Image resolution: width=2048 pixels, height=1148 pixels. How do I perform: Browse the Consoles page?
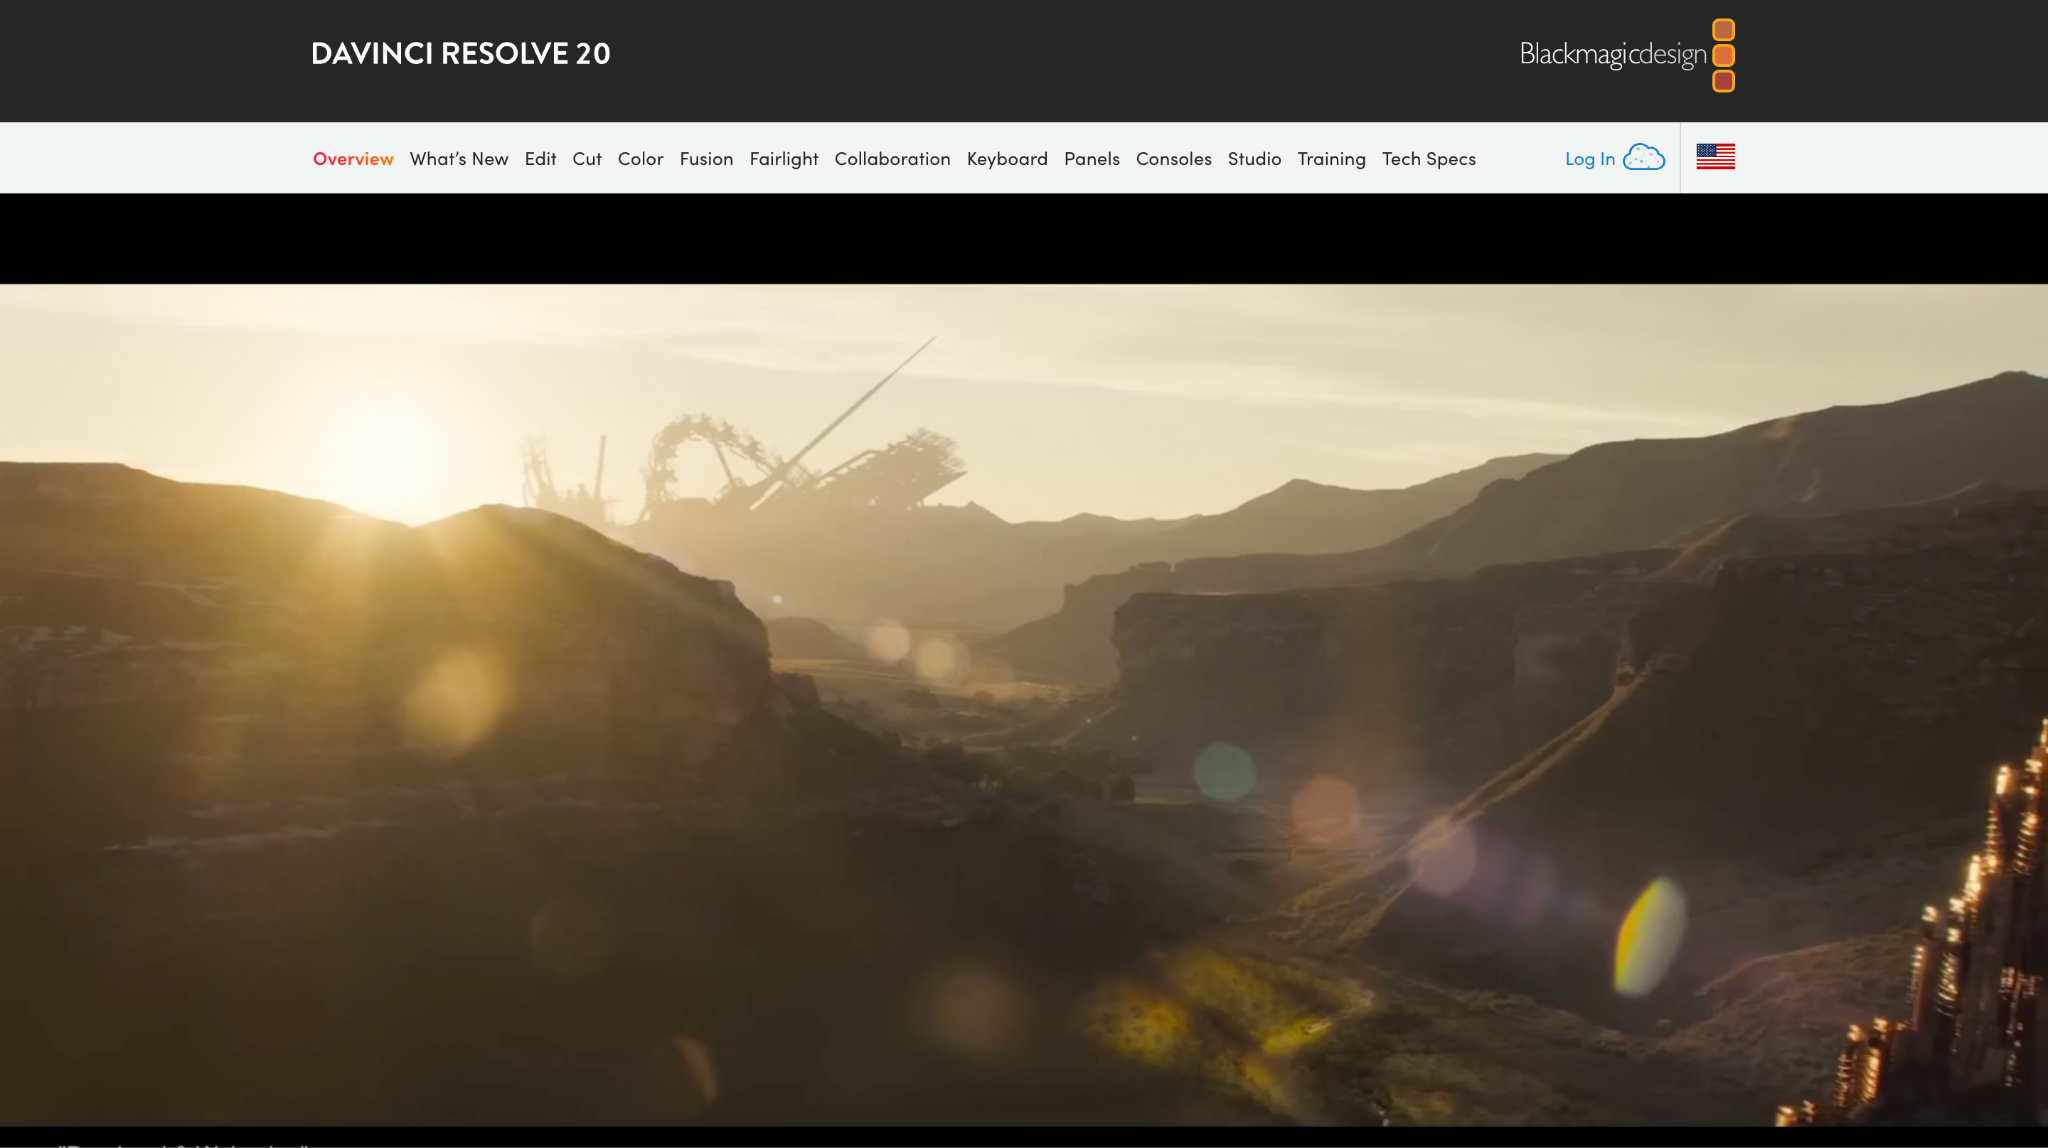(x=1173, y=158)
